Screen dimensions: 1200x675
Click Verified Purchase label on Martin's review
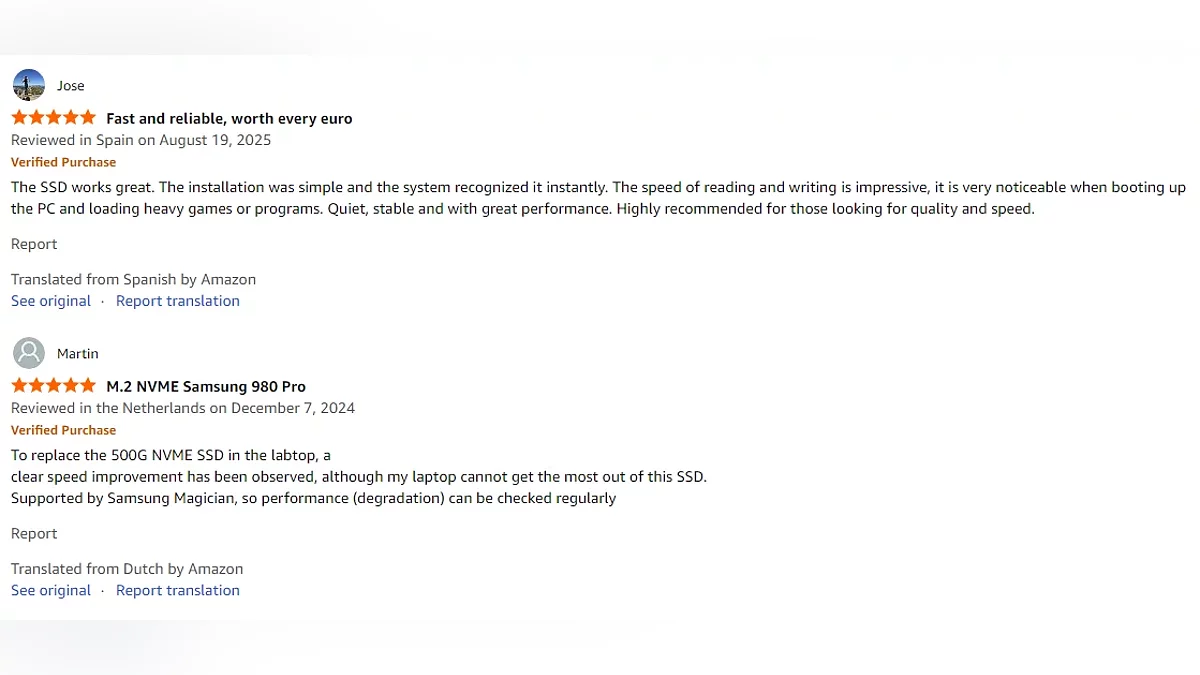coord(63,430)
